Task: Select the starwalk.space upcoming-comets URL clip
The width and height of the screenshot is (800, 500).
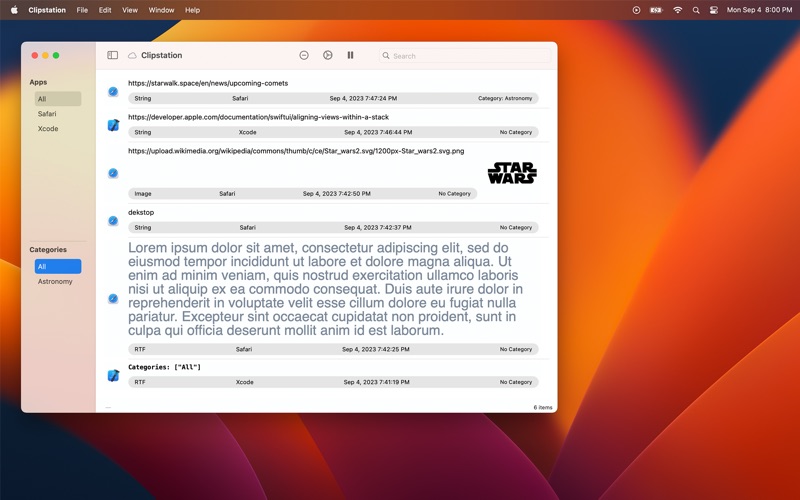Action: pos(208,83)
